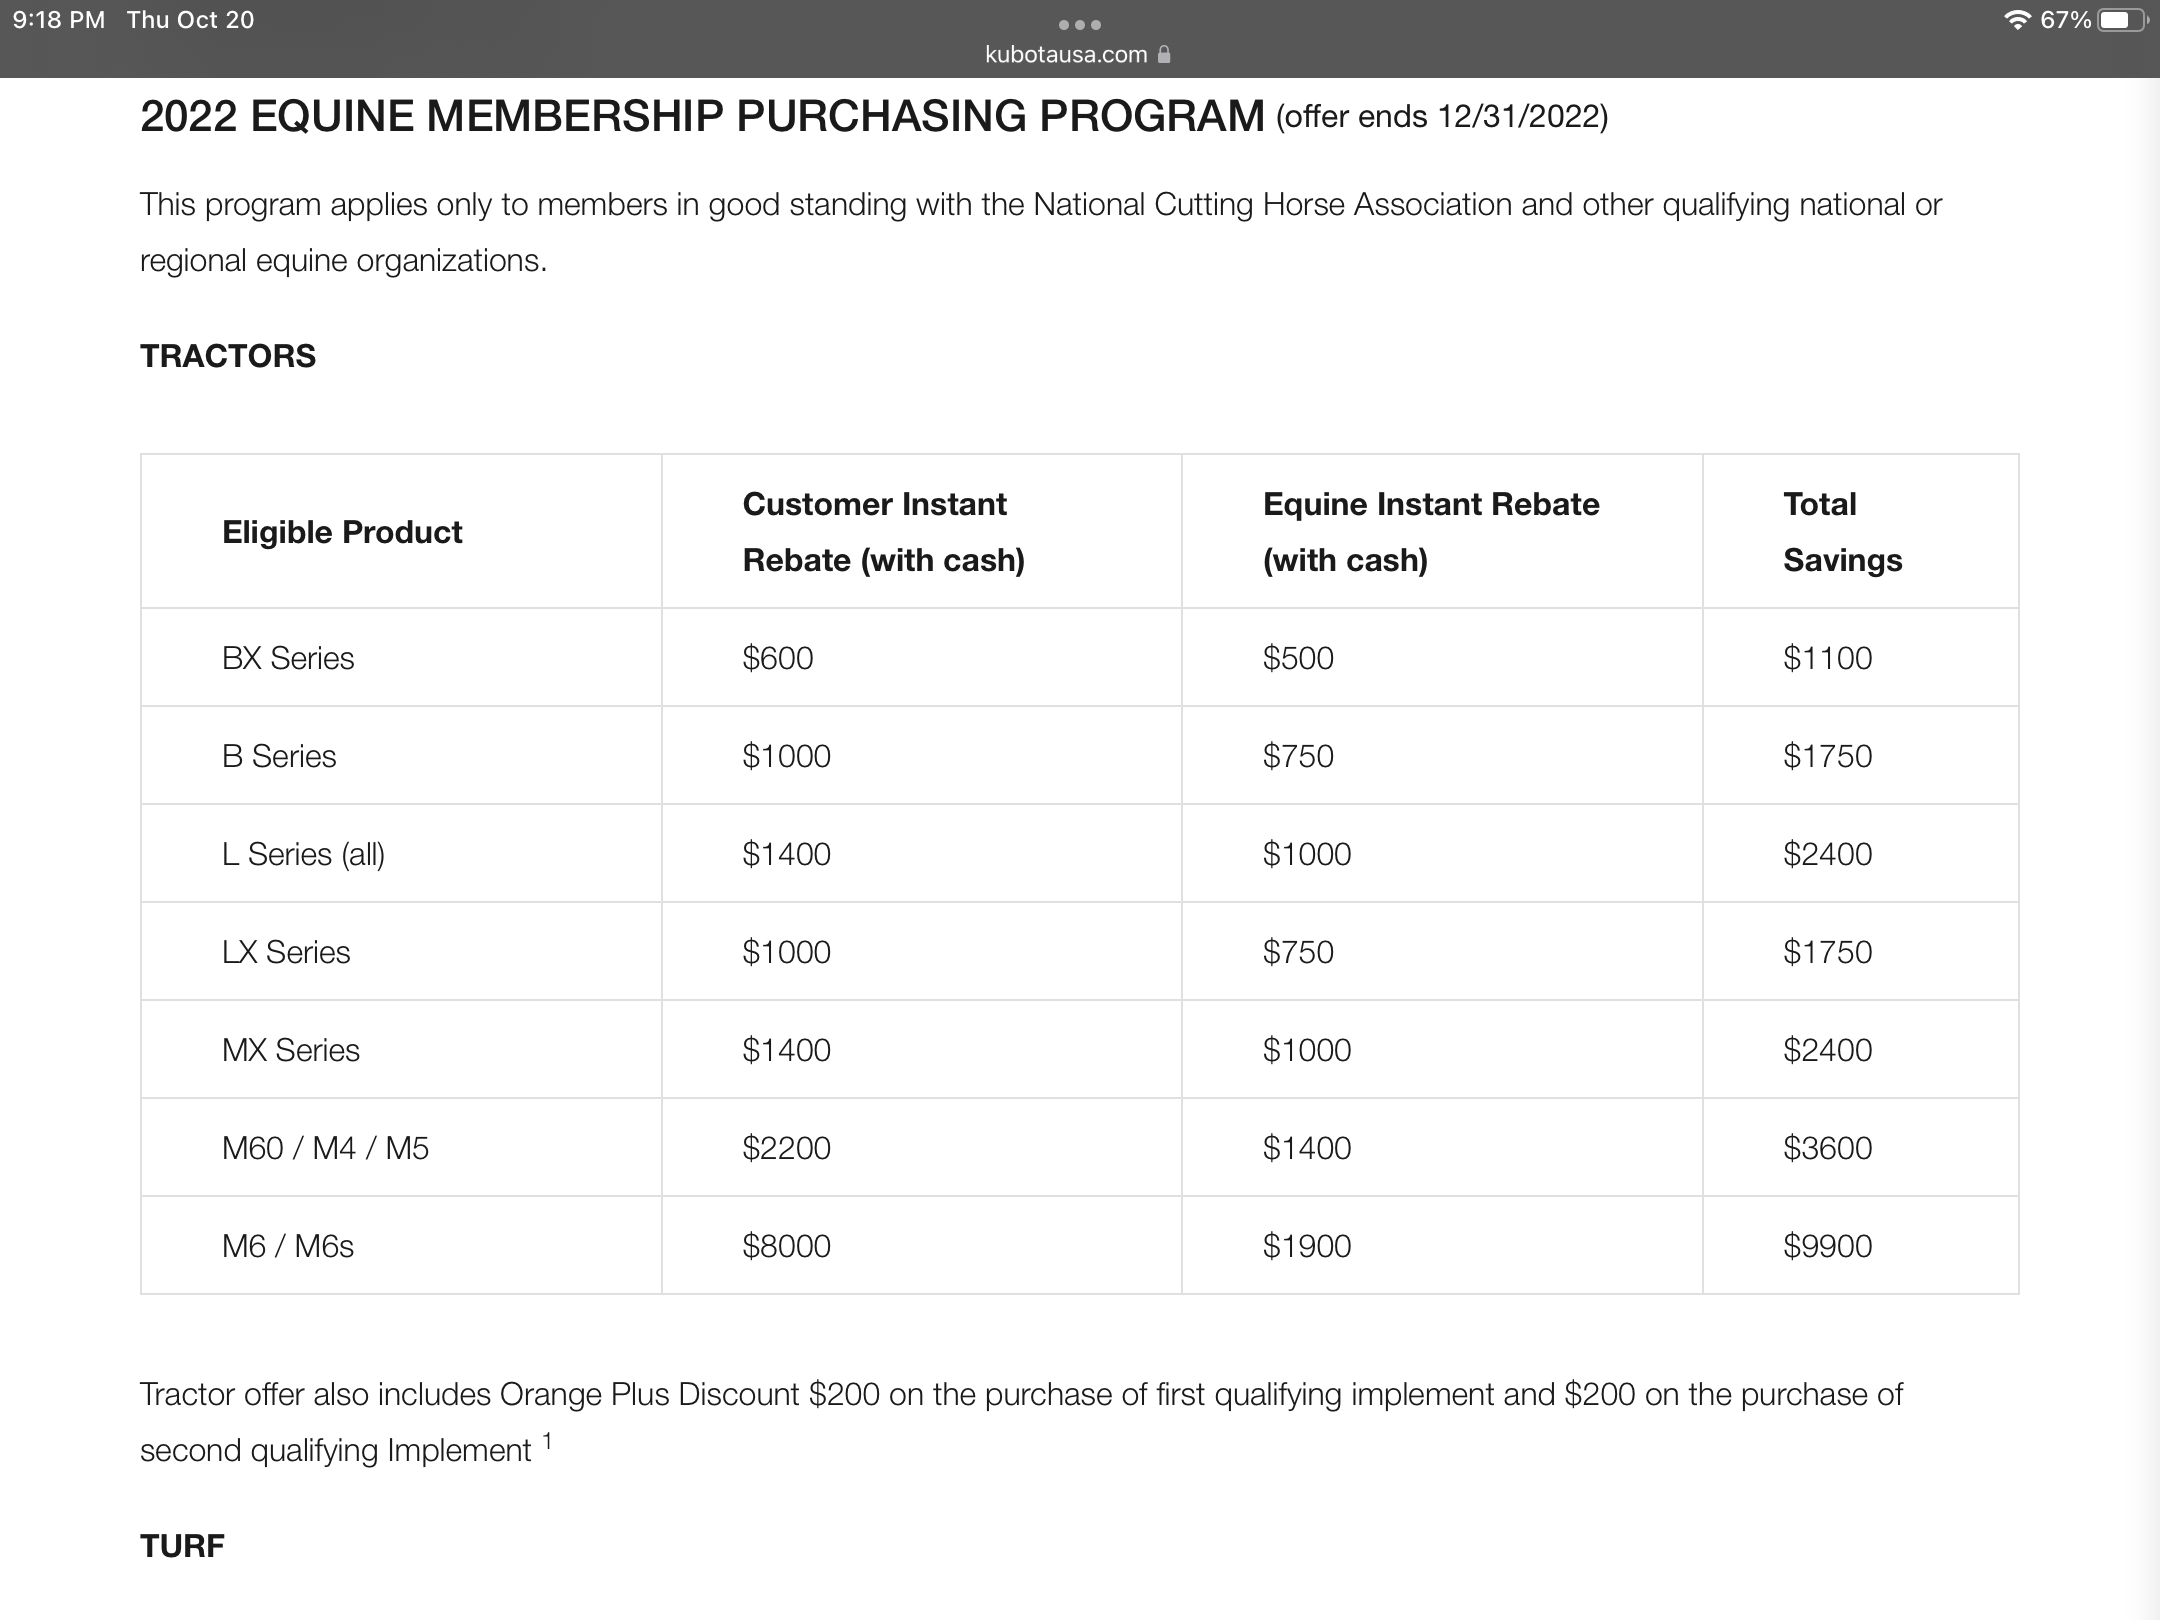Select the L Series $2400 total savings

[x=1828, y=854]
